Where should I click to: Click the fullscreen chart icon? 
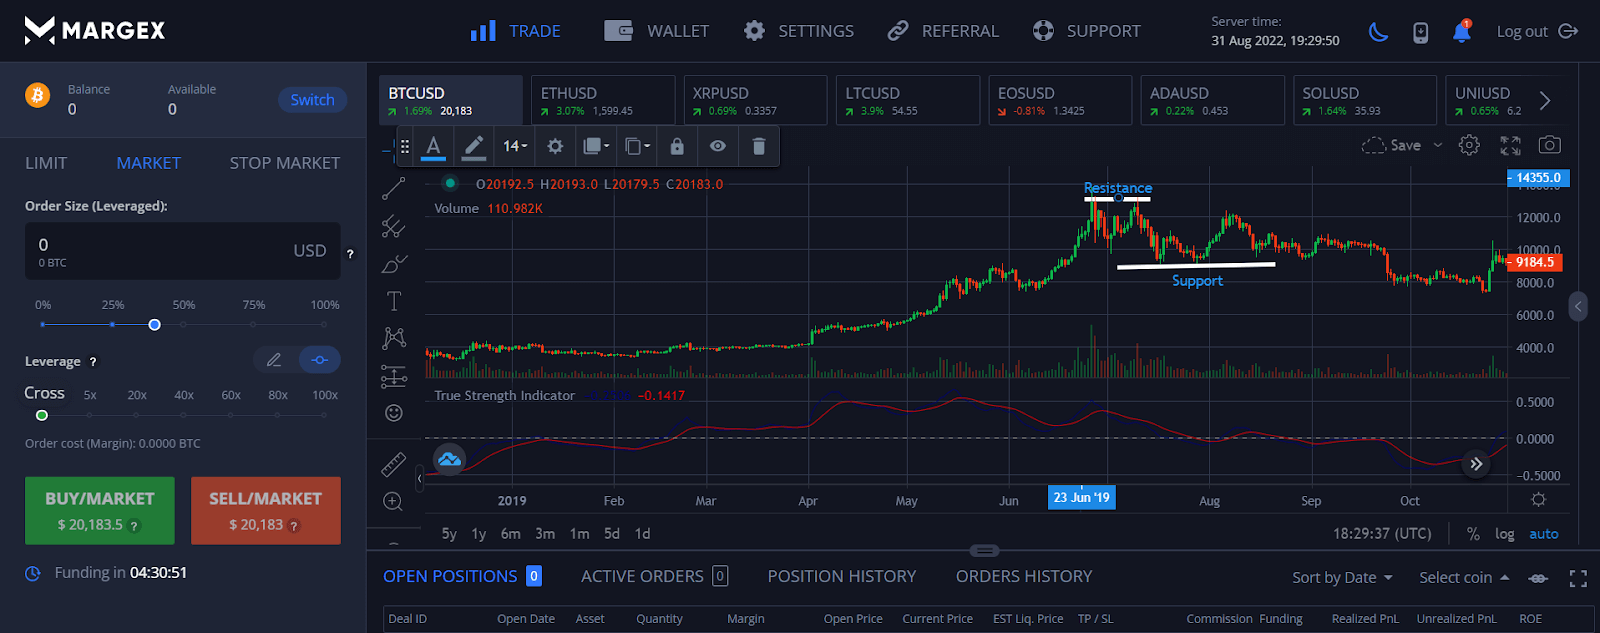pyautogui.click(x=1510, y=145)
